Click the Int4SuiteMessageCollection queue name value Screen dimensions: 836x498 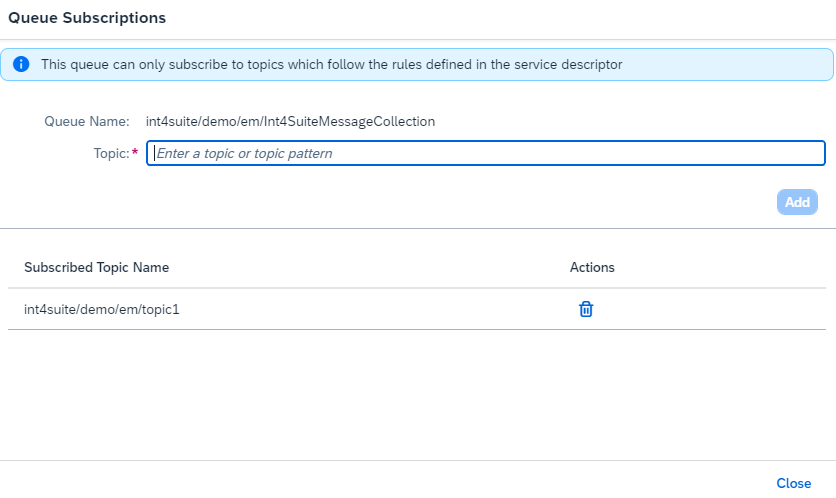pyautogui.click(x=290, y=121)
